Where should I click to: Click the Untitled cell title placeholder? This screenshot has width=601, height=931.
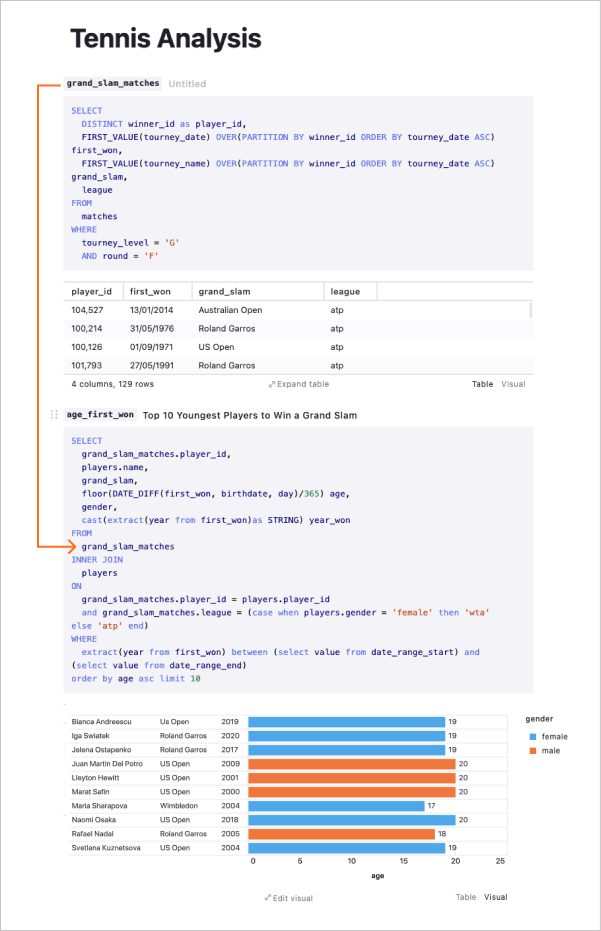pos(187,84)
